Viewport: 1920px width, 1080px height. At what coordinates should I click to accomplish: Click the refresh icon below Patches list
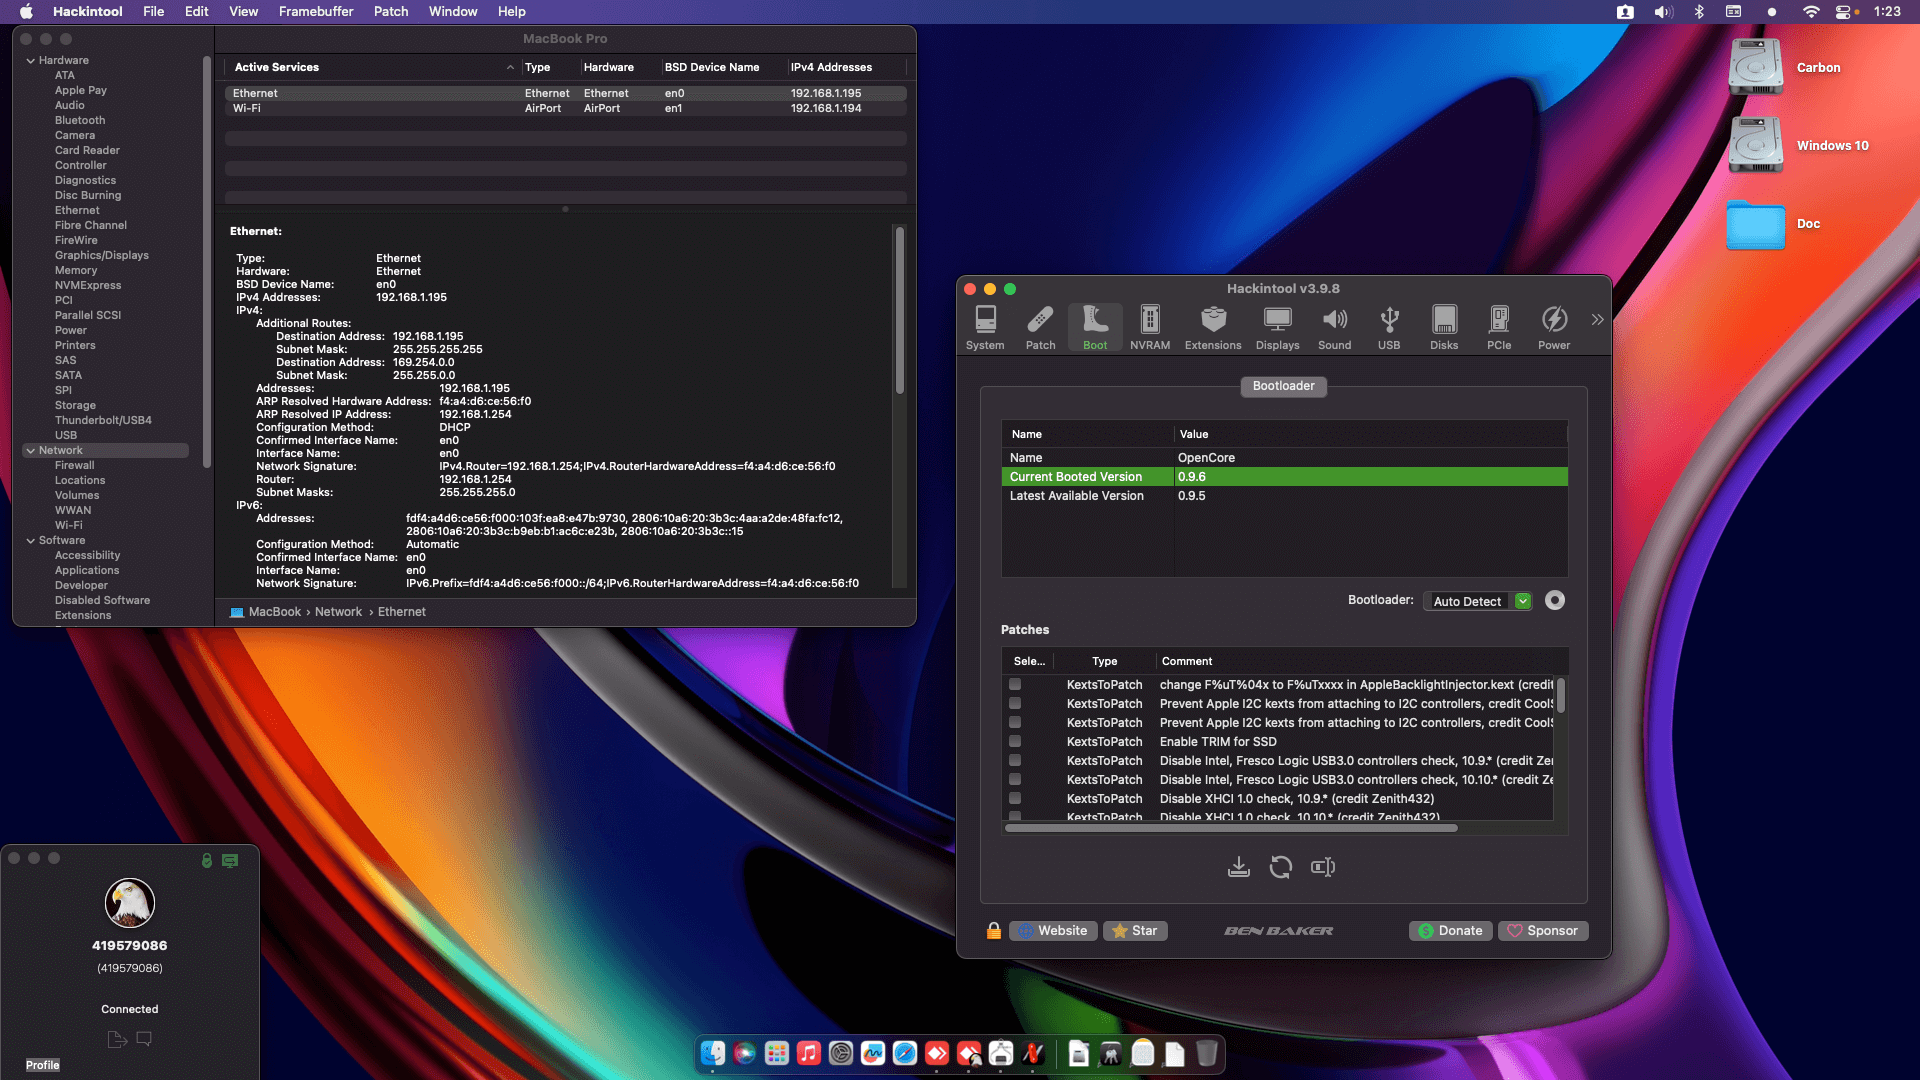click(x=1280, y=867)
